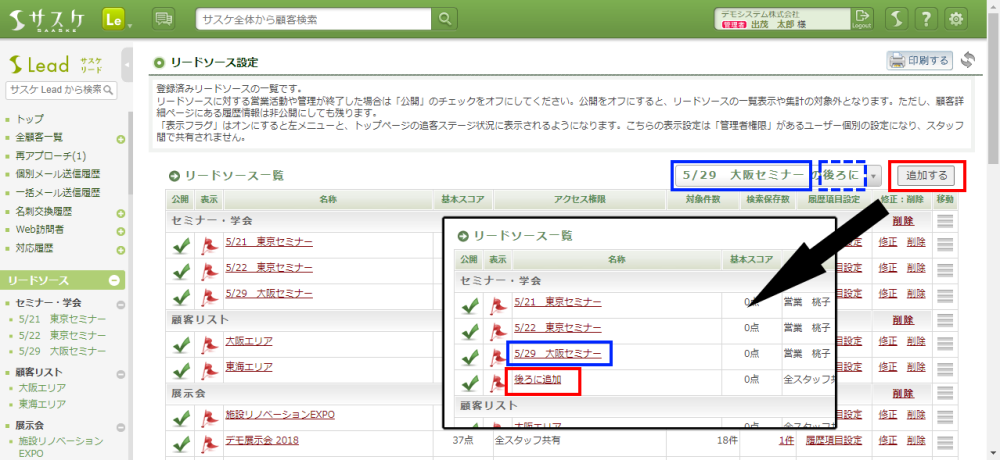This screenshot has width=1000, height=460.
Task: Open トップ in the sidebar menu
Action: pyautogui.click(x=30, y=118)
